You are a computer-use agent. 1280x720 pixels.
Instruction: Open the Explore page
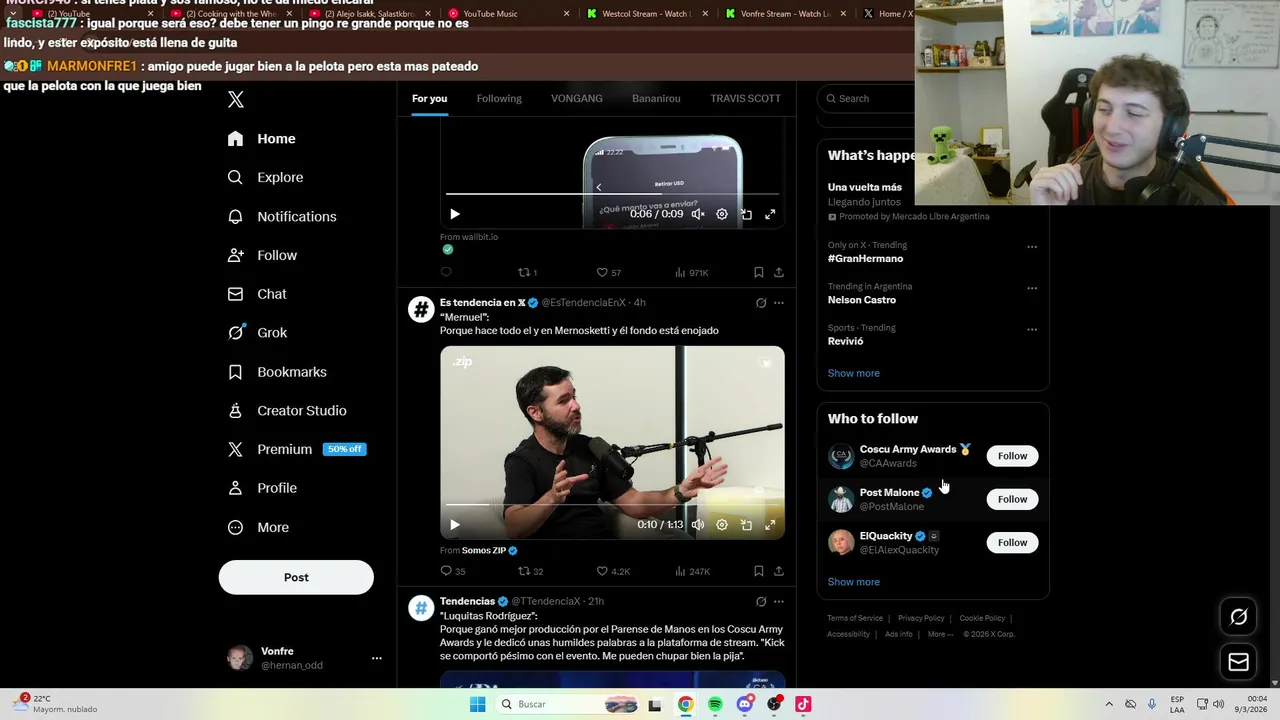pyautogui.click(x=265, y=177)
